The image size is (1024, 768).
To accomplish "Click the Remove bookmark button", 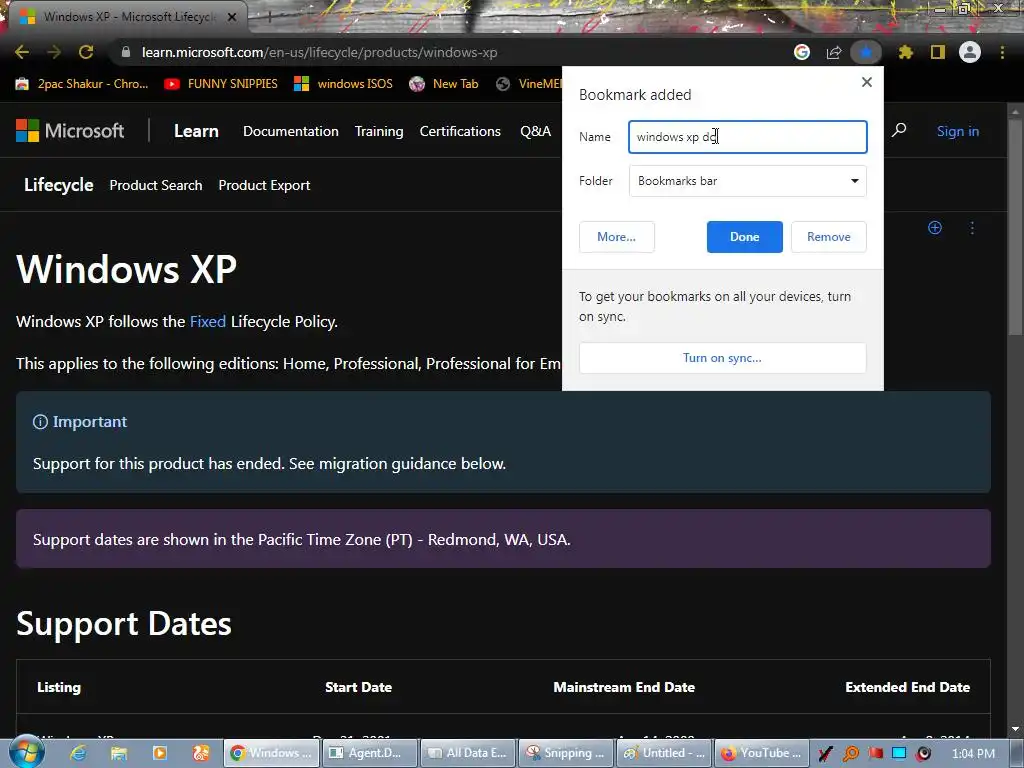I will pos(829,237).
